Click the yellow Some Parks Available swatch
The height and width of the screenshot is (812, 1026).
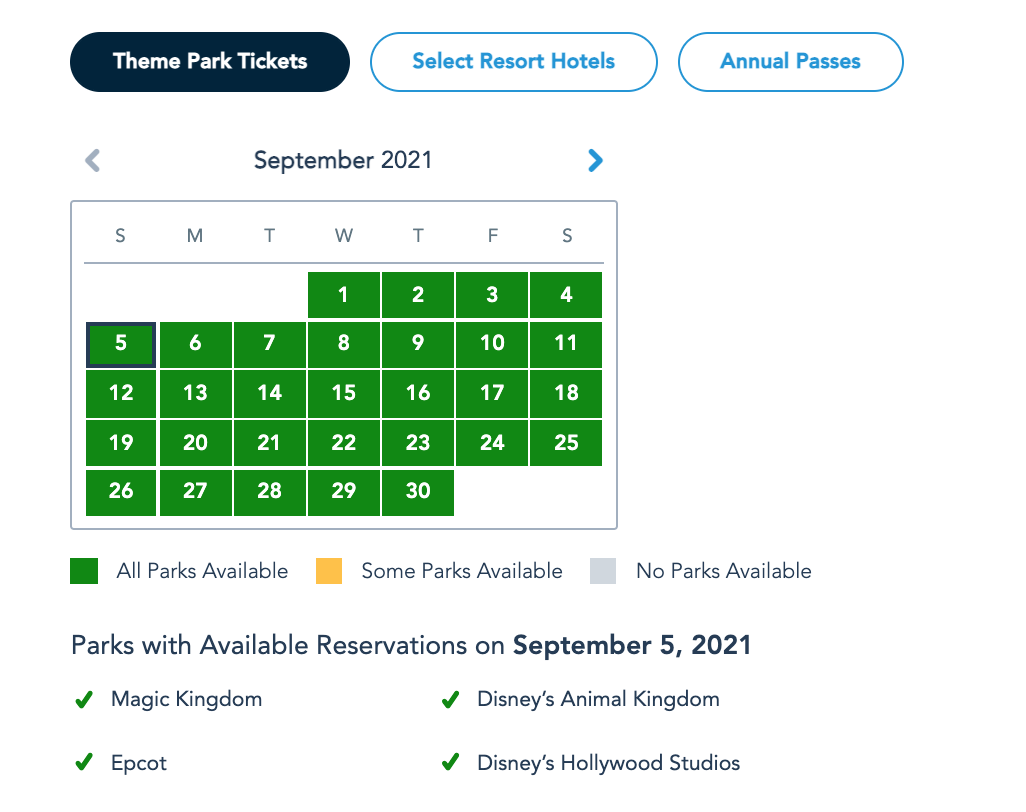tap(329, 571)
